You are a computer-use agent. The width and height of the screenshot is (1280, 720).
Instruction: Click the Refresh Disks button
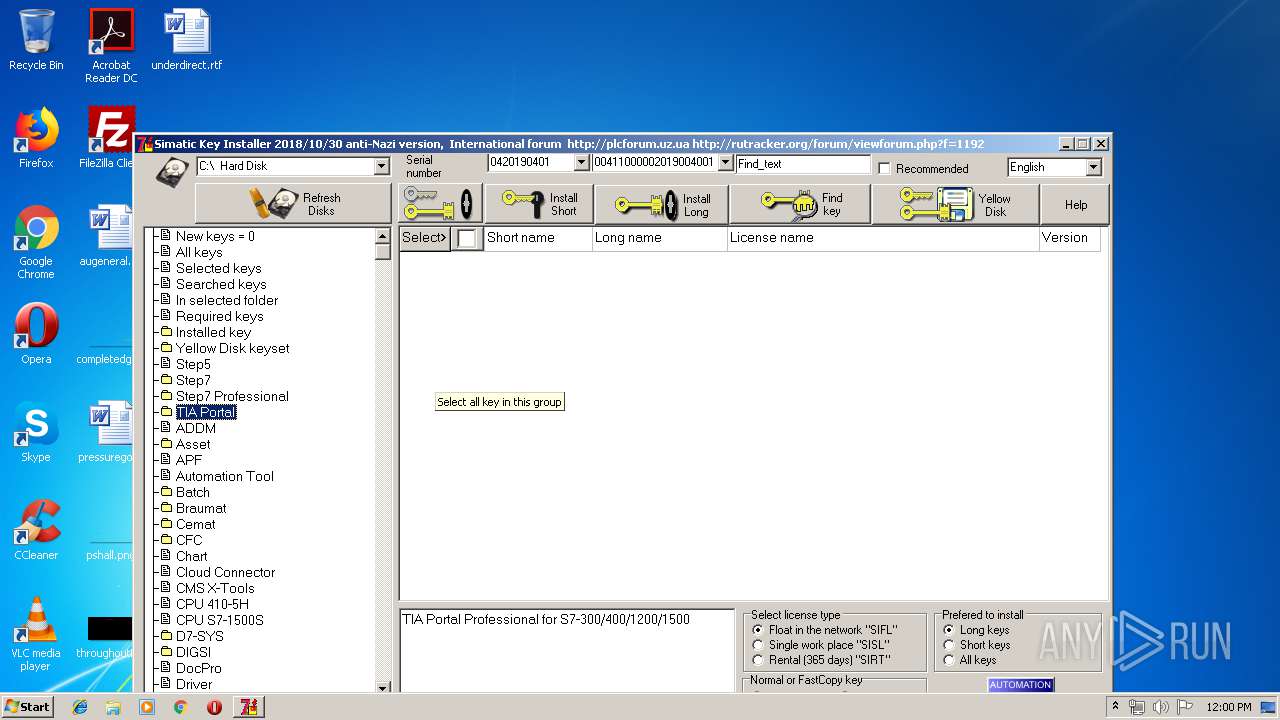click(x=293, y=204)
